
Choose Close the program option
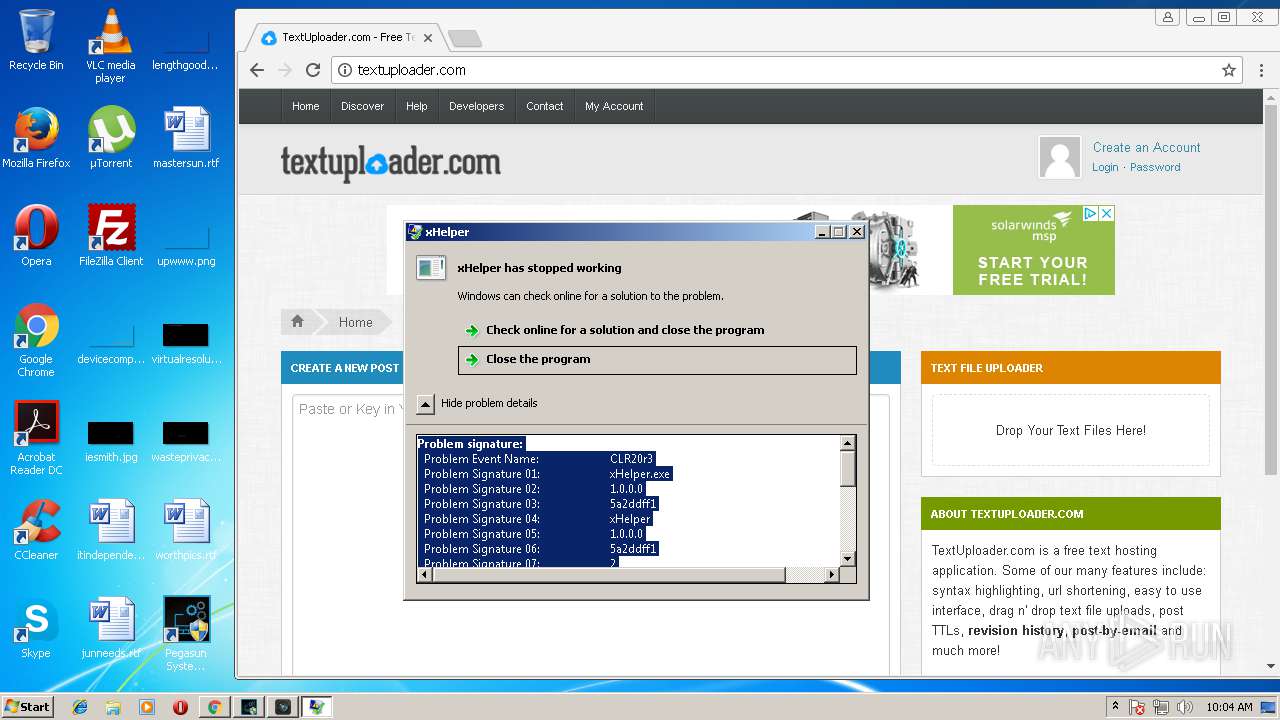[657, 360]
